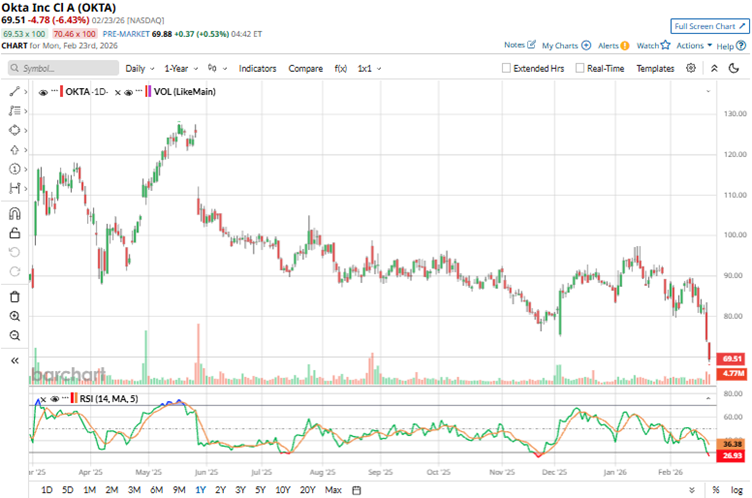Screen dimensions: 752x498
Task: Enable the Extended Hrs checkbox
Action: click(506, 68)
